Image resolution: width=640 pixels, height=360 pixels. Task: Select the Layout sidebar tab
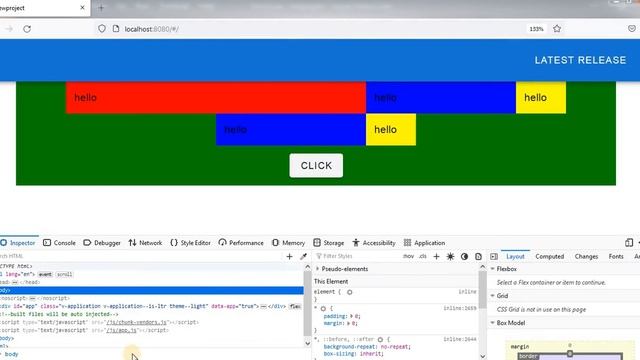click(x=515, y=256)
